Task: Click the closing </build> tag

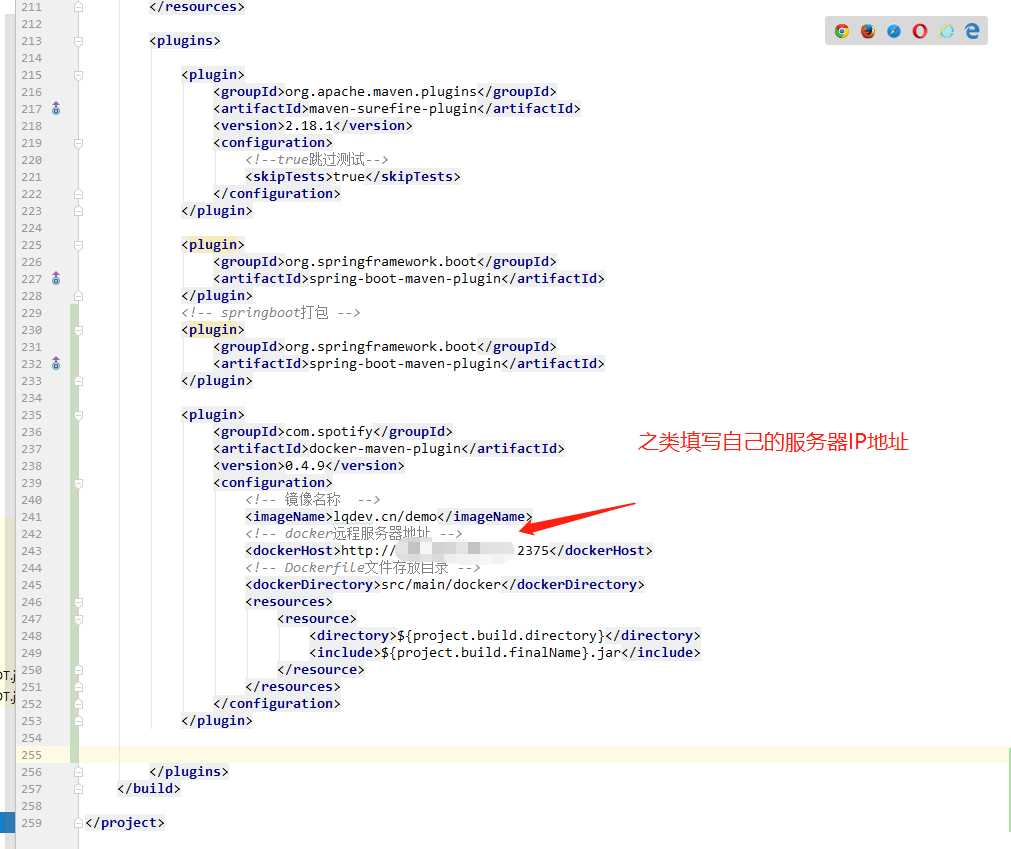Action: pos(149,788)
